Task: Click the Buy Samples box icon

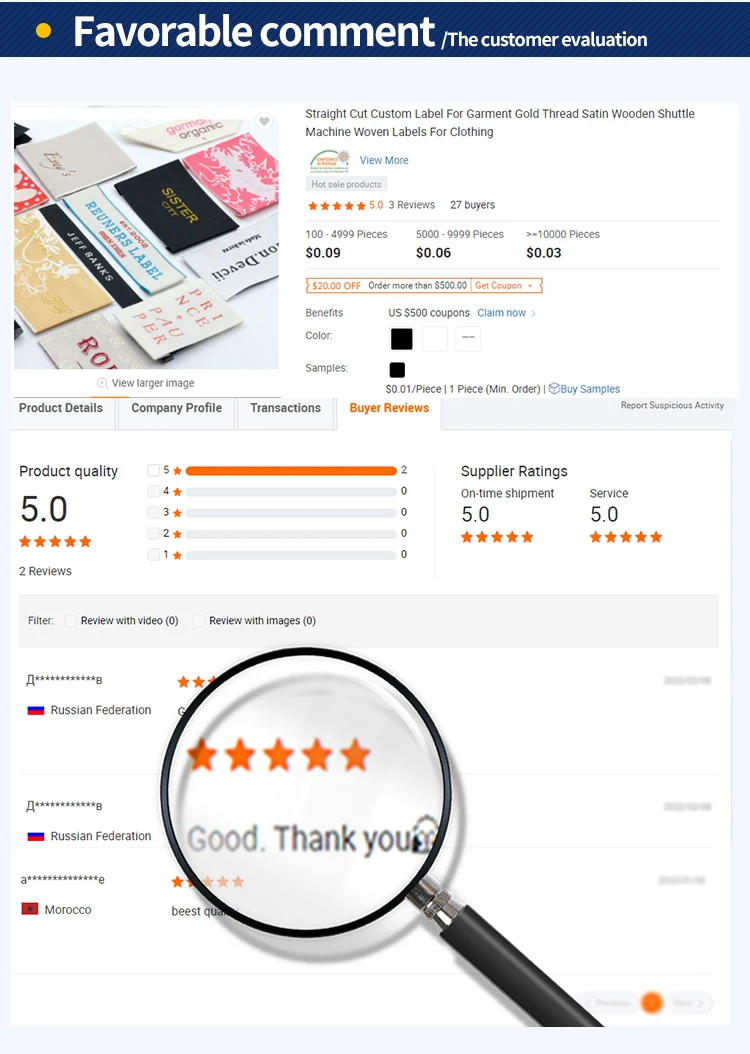Action: (x=554, y=389)
